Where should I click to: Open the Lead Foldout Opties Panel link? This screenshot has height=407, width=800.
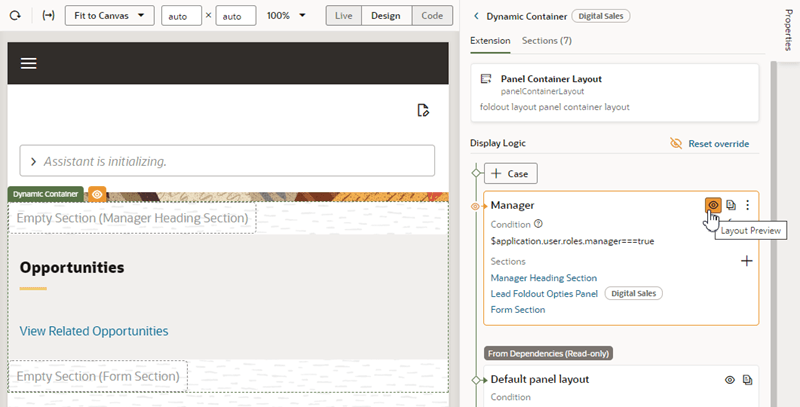[x=544, y=294]
